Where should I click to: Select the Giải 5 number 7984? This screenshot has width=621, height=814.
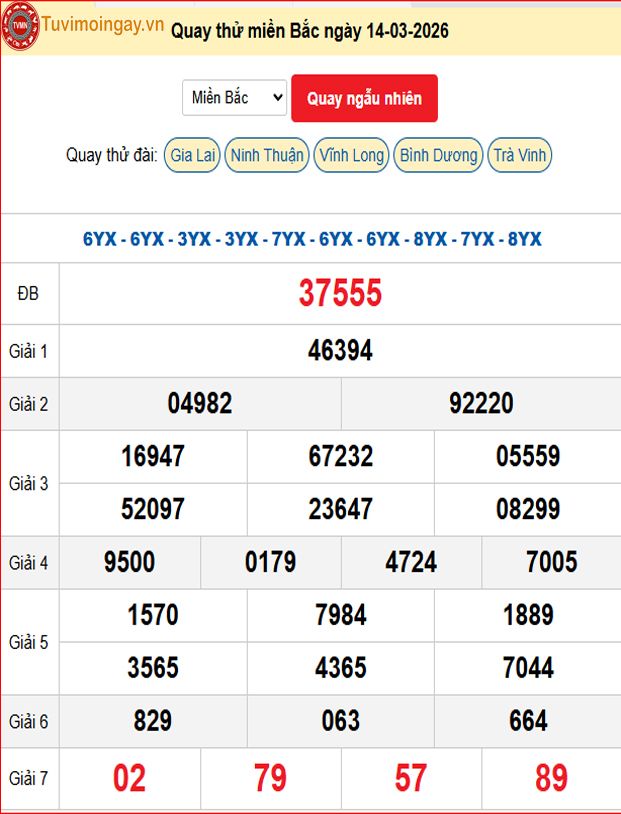(340, 615)
